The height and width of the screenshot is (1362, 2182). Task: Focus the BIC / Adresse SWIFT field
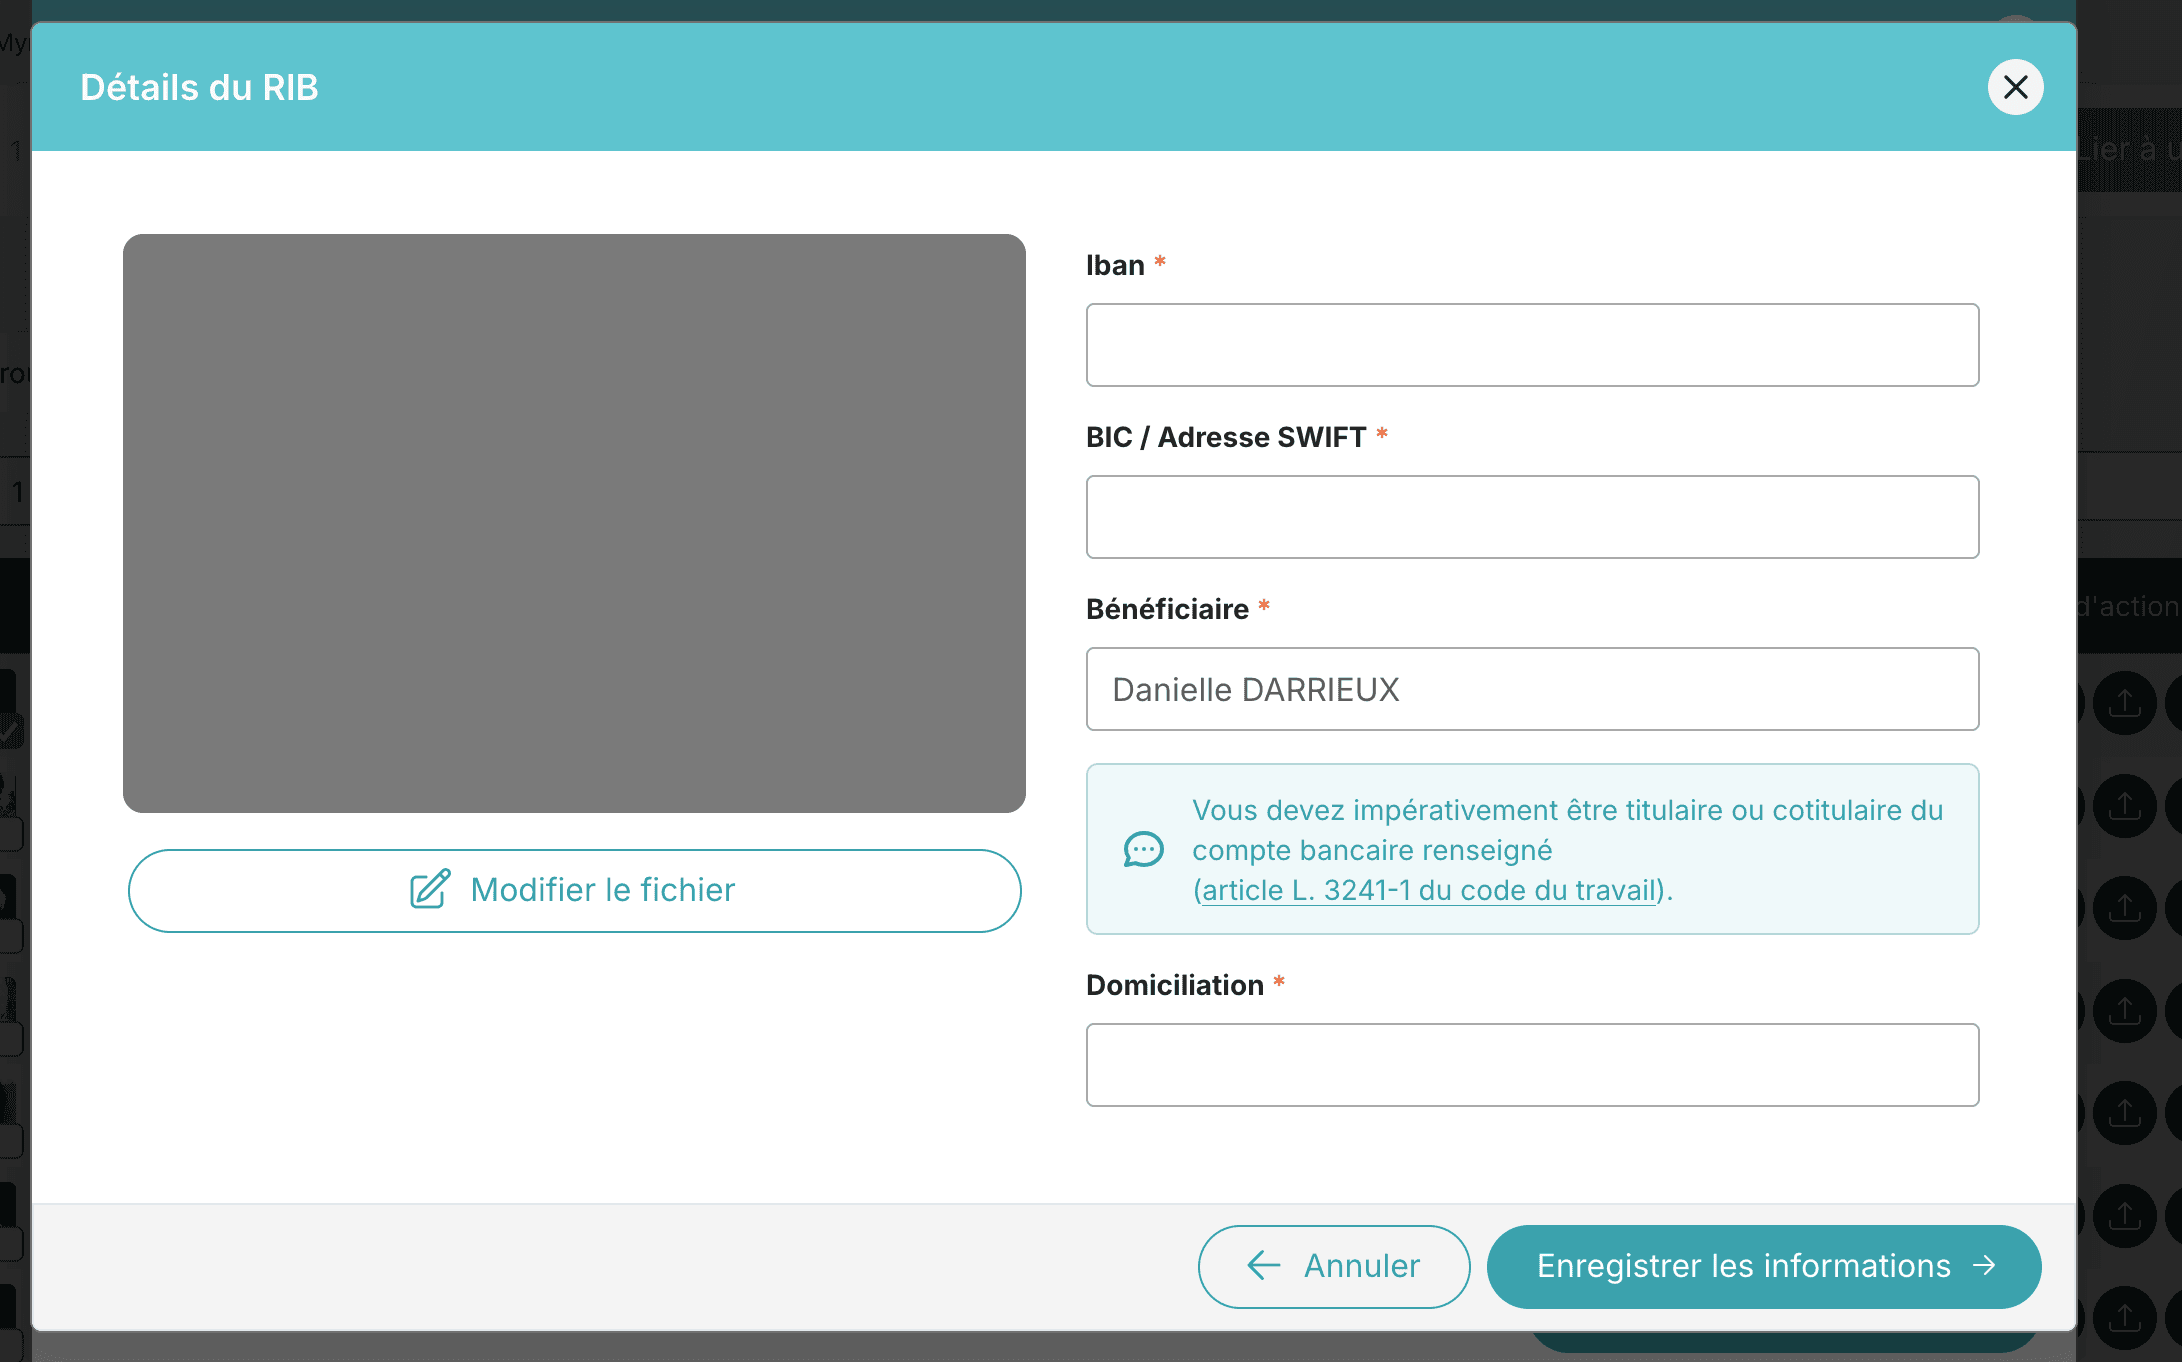coord(1532,517)
